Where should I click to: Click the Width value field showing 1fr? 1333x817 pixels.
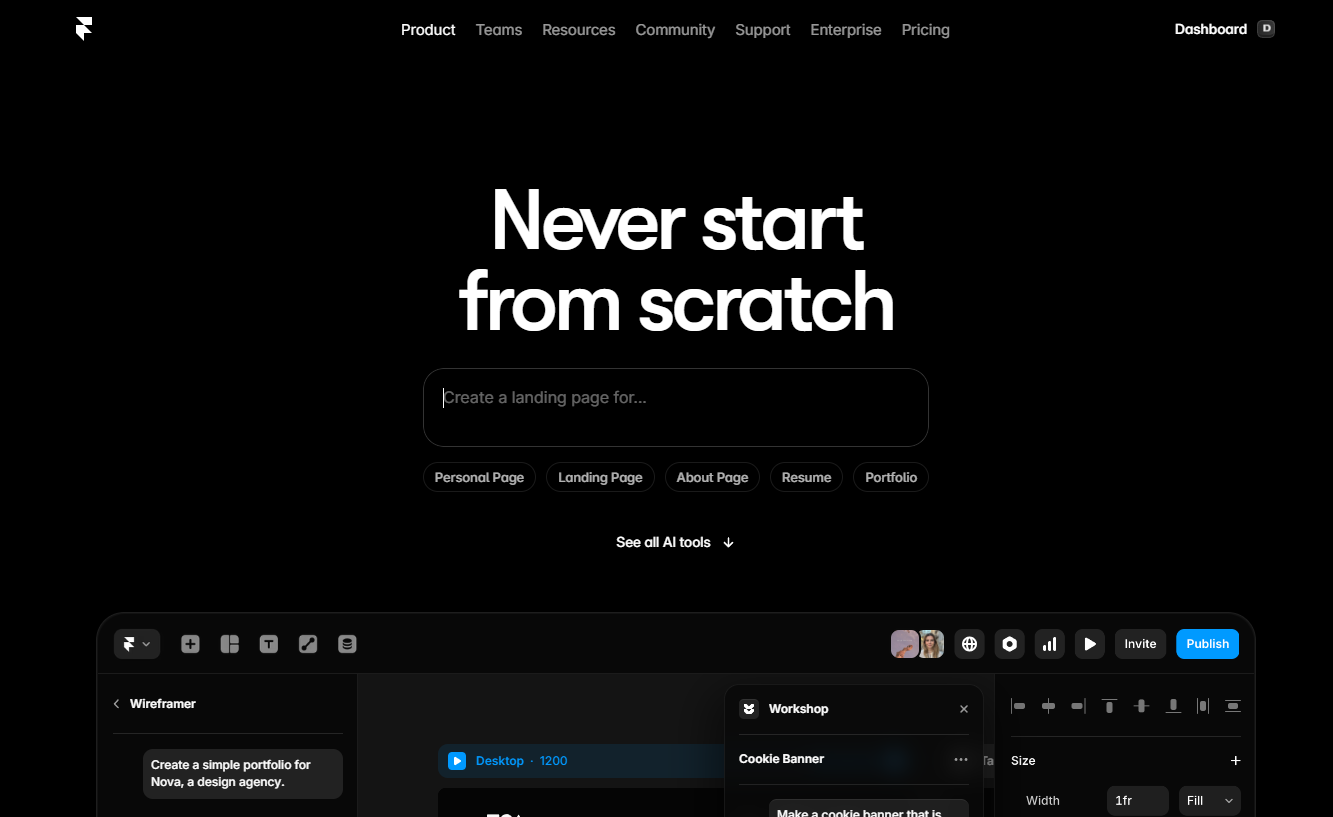point(1138,801)
